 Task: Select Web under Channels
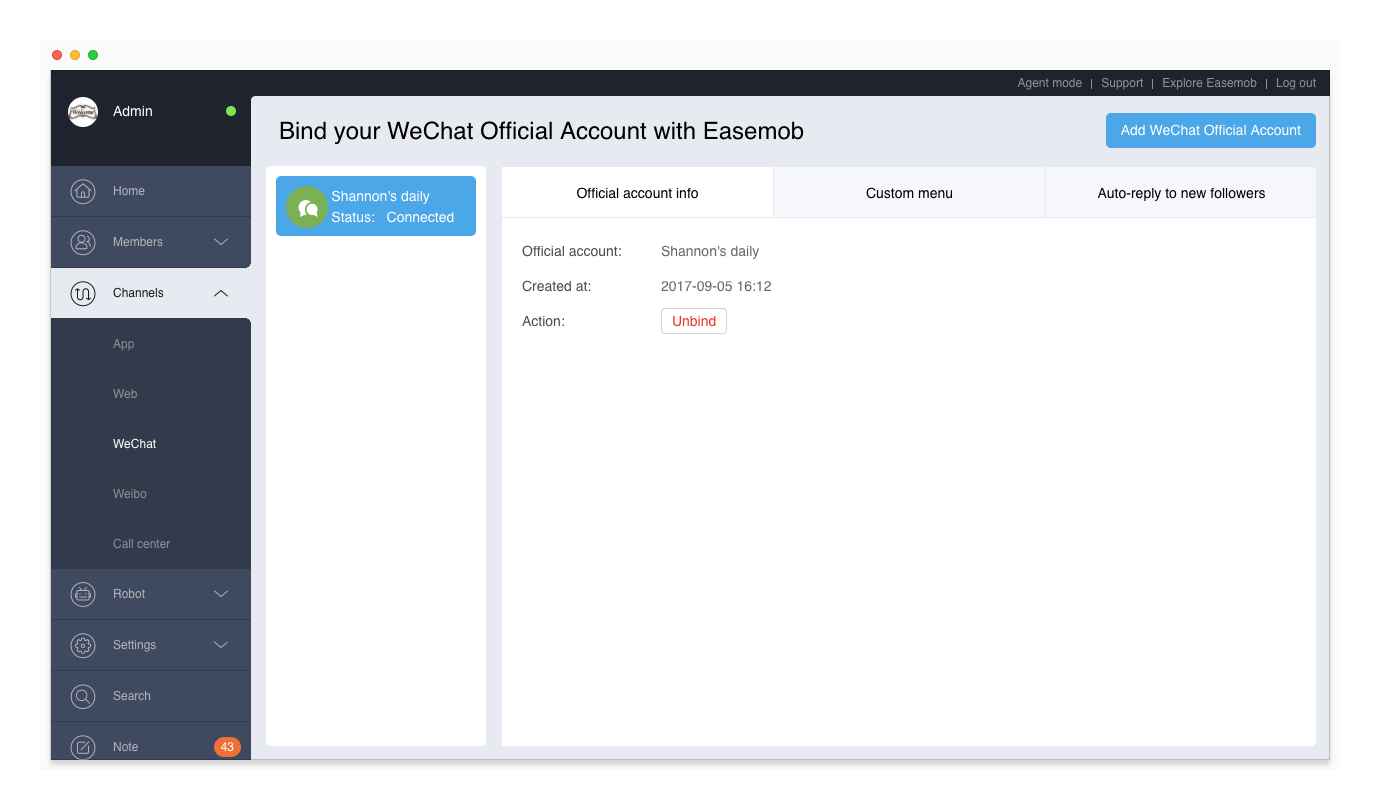coord(125,394)
